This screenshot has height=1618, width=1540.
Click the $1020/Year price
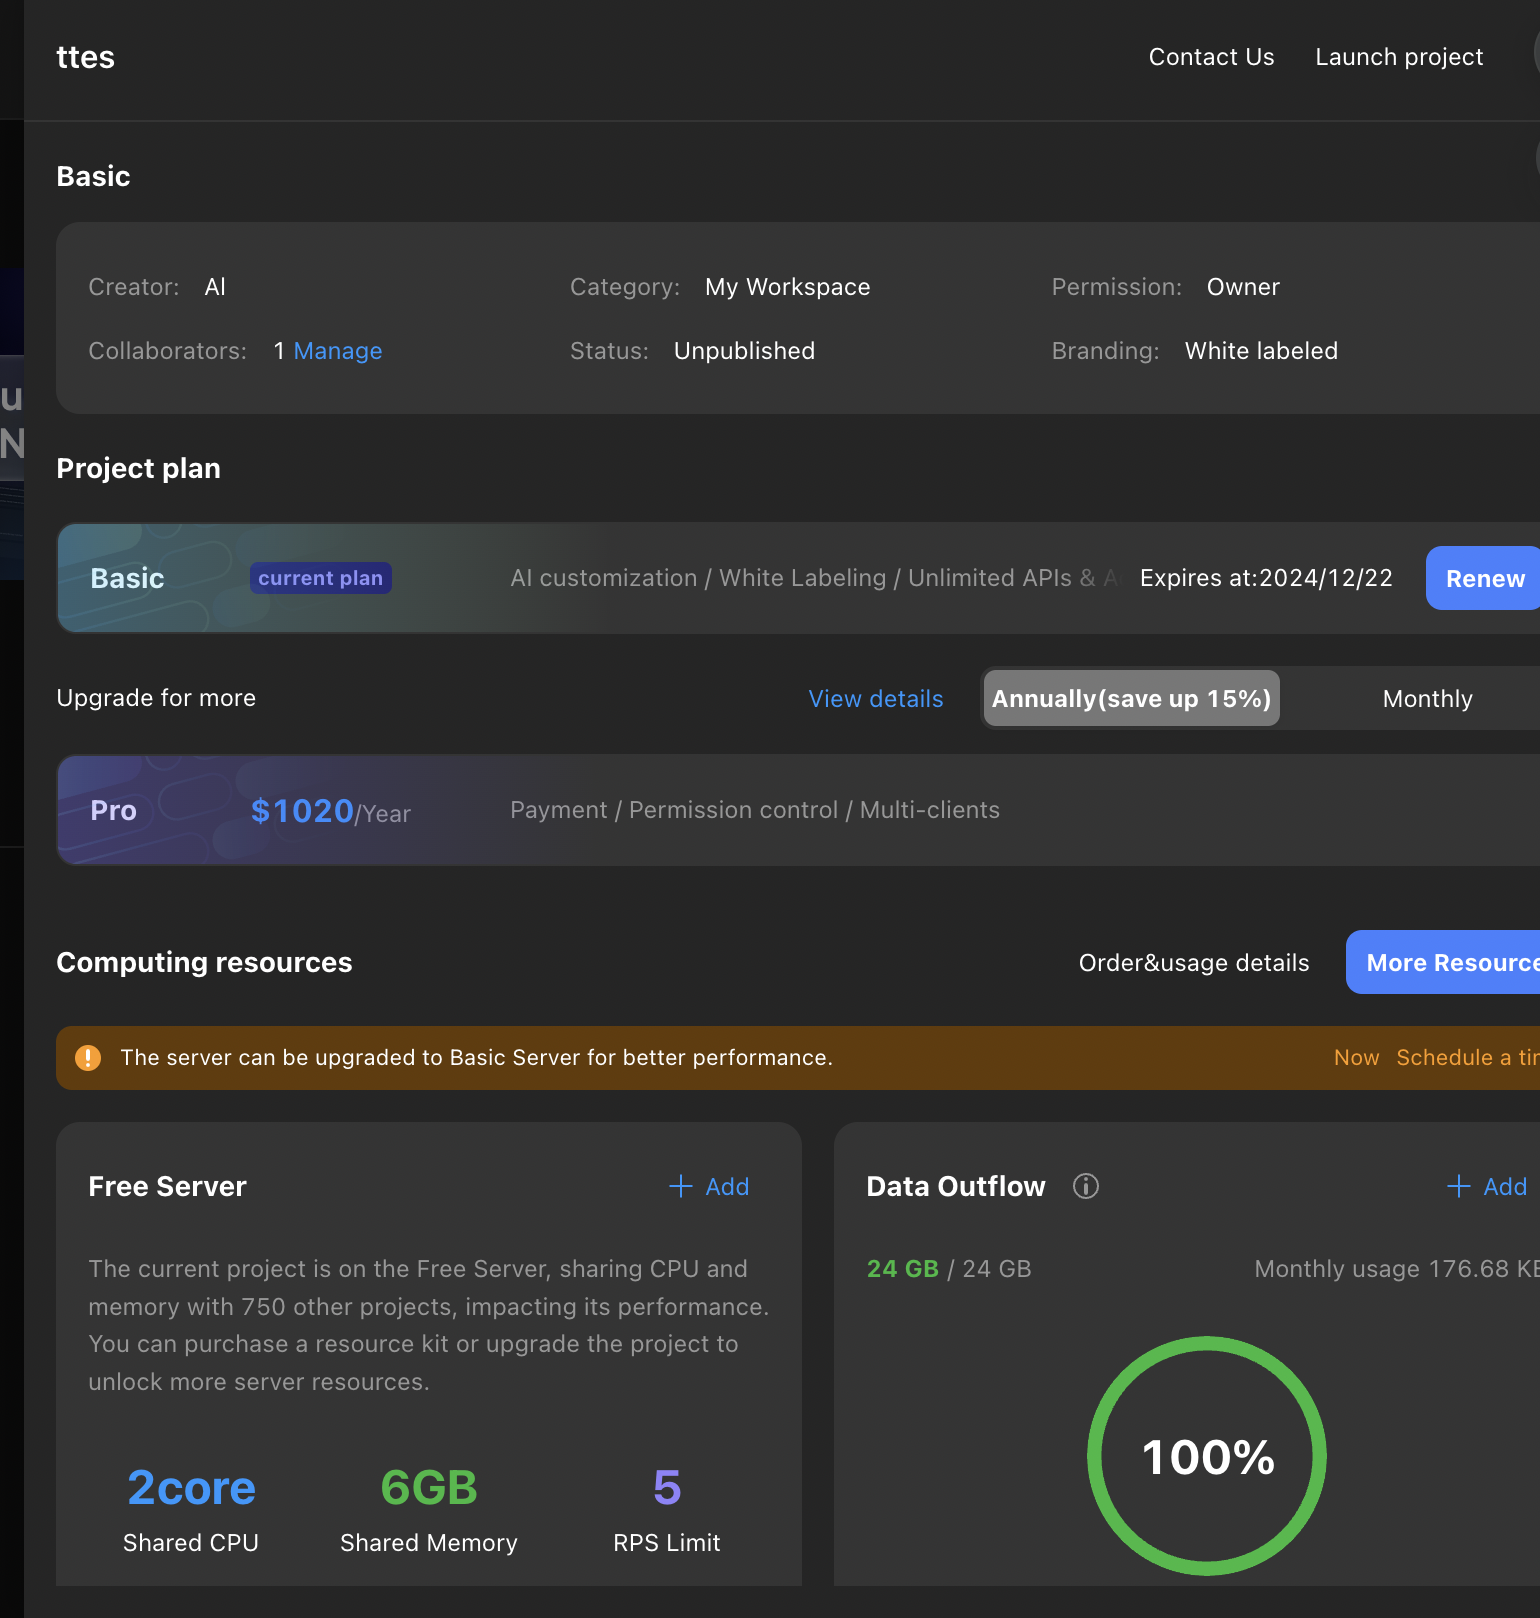point(331,811)
